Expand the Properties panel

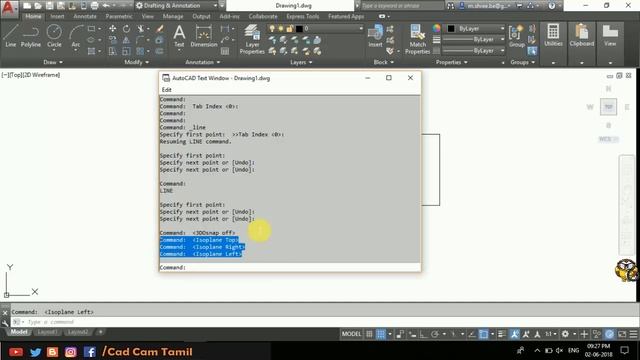tap(451, 62)
